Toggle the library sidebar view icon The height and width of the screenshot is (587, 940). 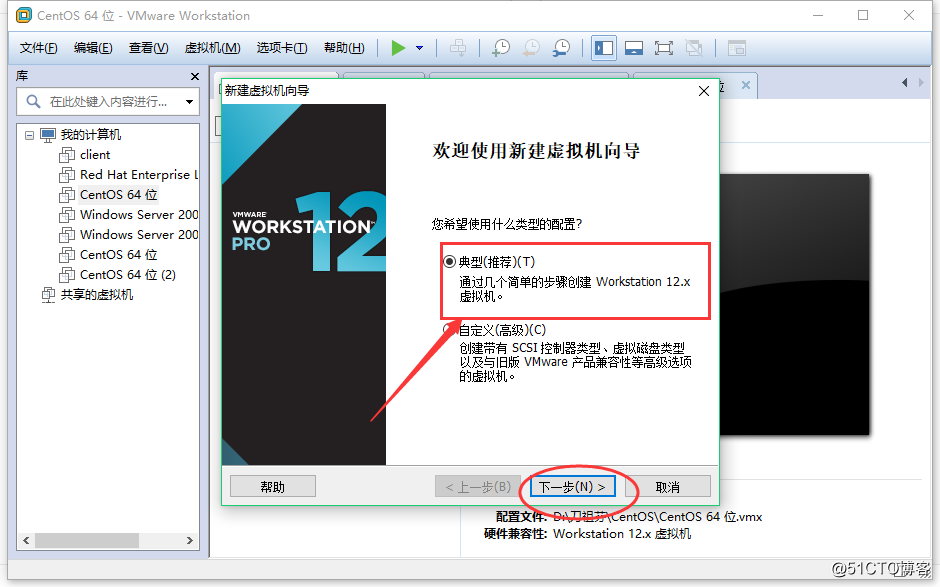[x=604, y=48]
